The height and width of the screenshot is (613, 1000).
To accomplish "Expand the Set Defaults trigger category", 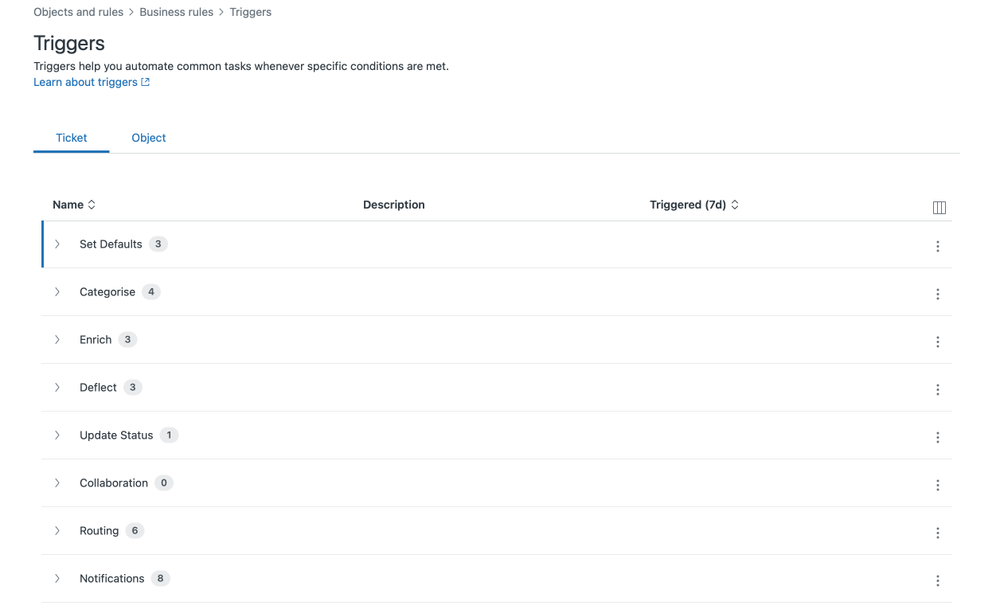I will coord(57,243).
